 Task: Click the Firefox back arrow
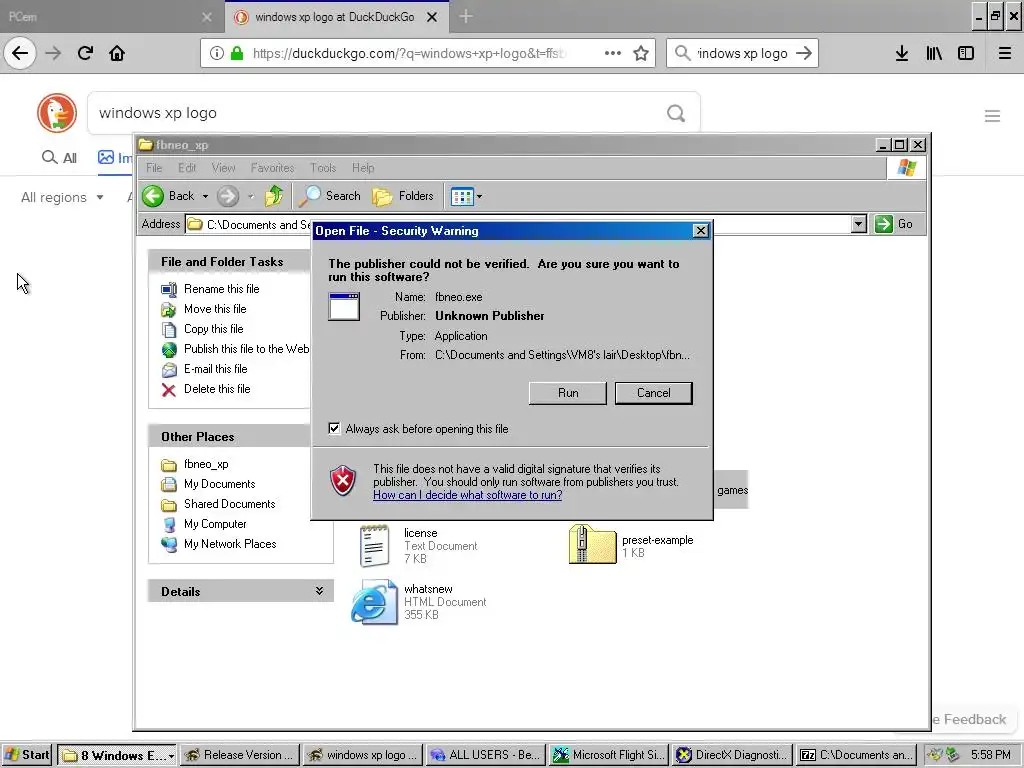point(20,53)
